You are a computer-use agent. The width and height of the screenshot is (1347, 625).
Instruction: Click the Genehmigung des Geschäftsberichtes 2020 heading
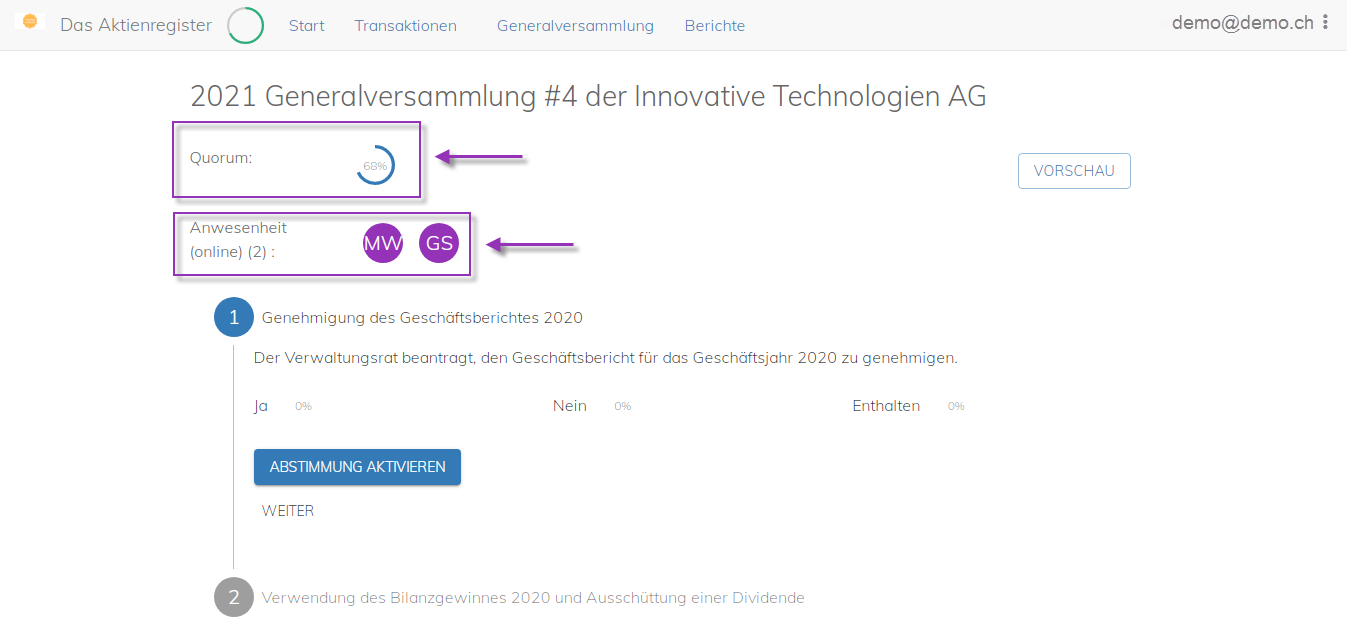coord(422,318)
